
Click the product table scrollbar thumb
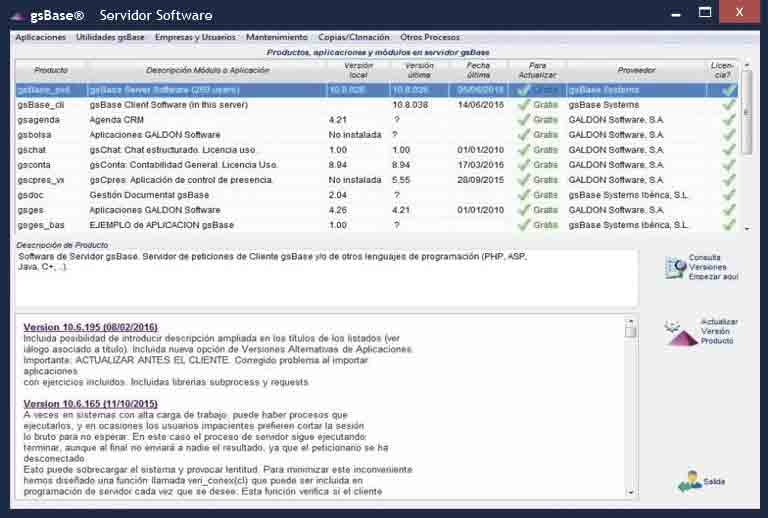click(747, 112)
